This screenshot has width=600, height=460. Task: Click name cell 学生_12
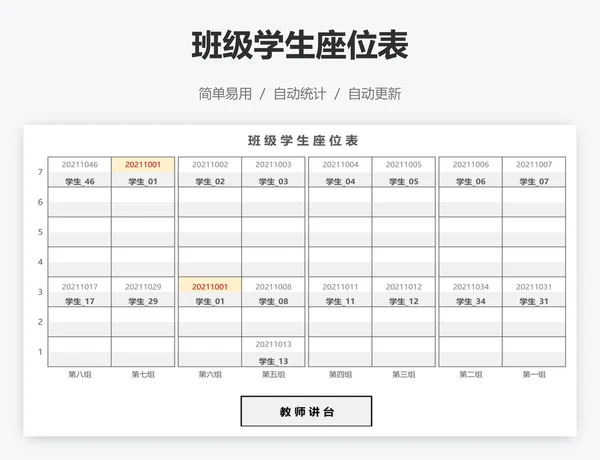point(404,301)
